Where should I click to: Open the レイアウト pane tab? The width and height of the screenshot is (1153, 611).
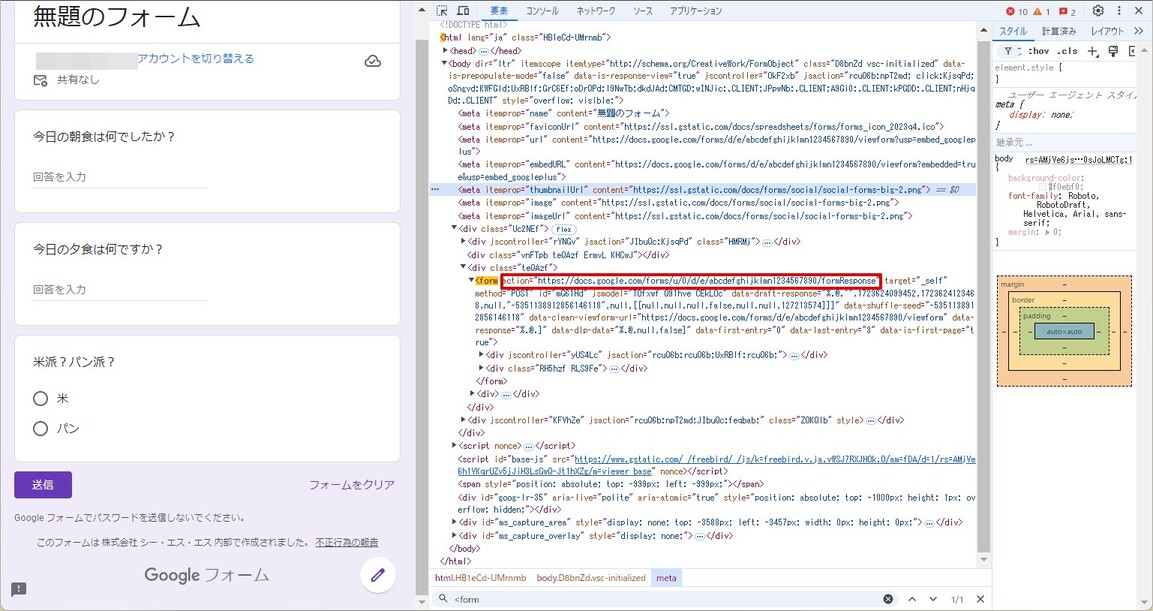click(x=1107, y=32)
